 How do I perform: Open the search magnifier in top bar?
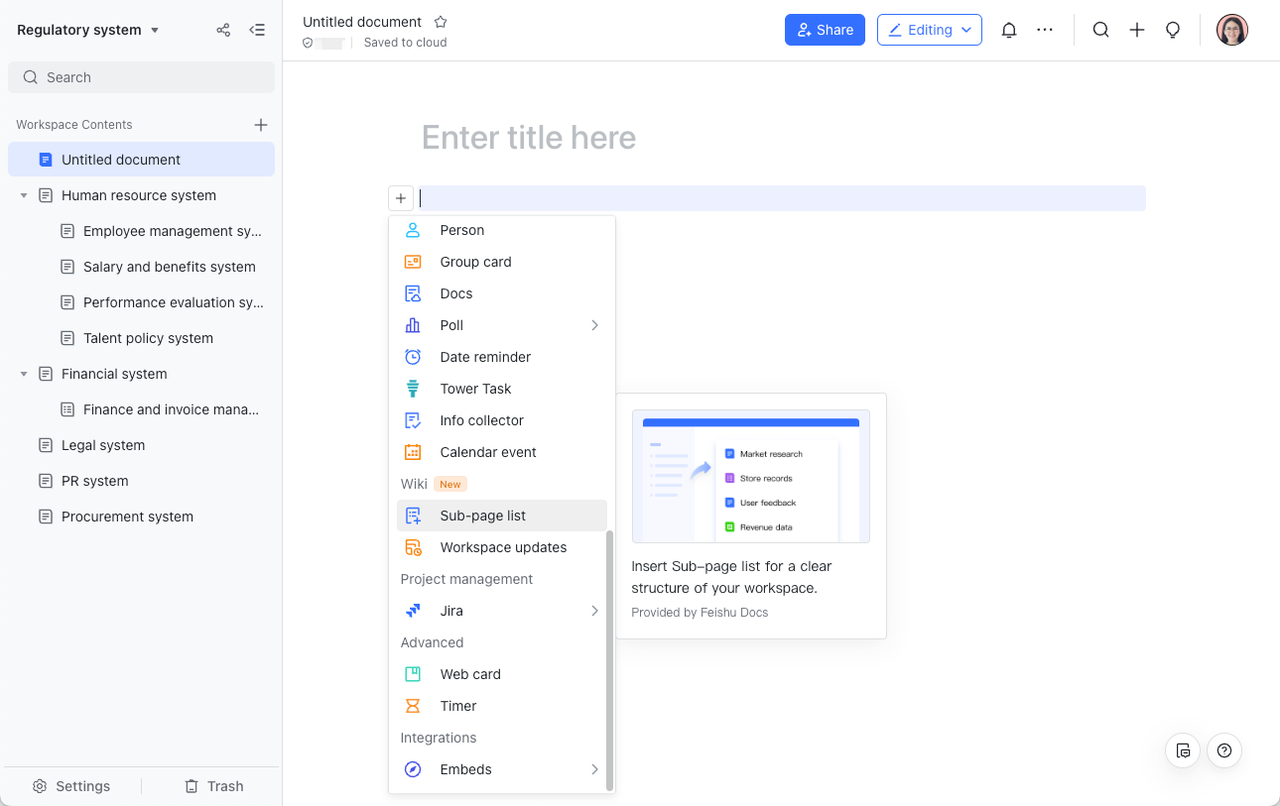1100,30
